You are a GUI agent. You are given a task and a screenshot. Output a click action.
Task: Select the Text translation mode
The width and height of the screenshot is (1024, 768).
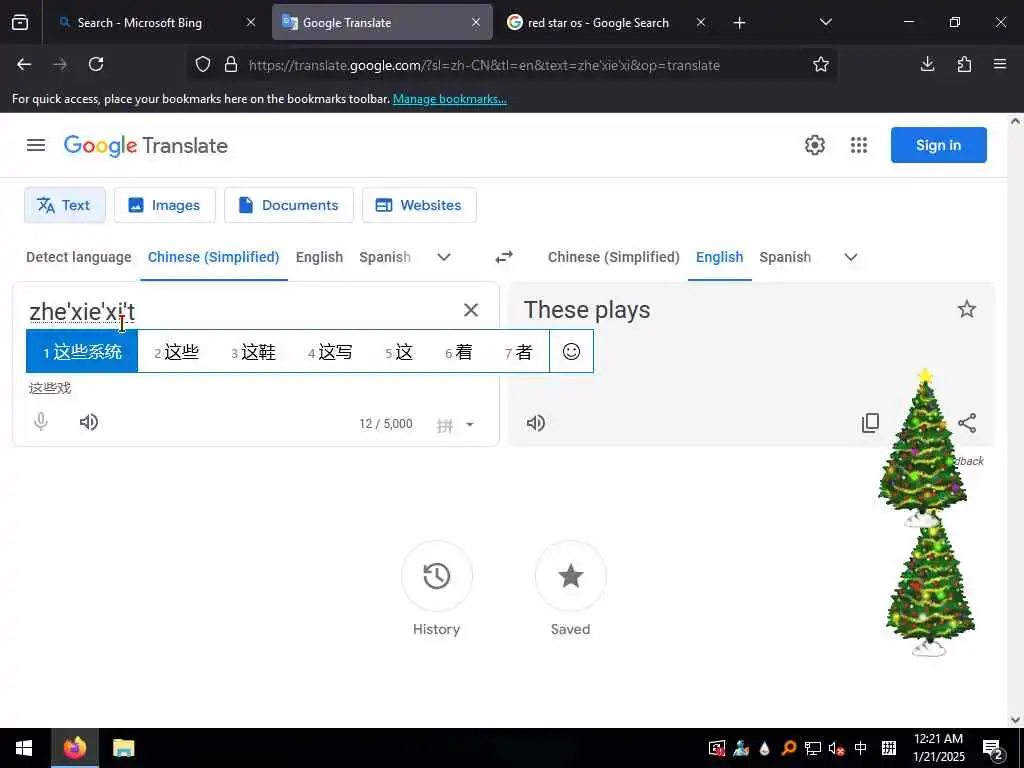65,205
